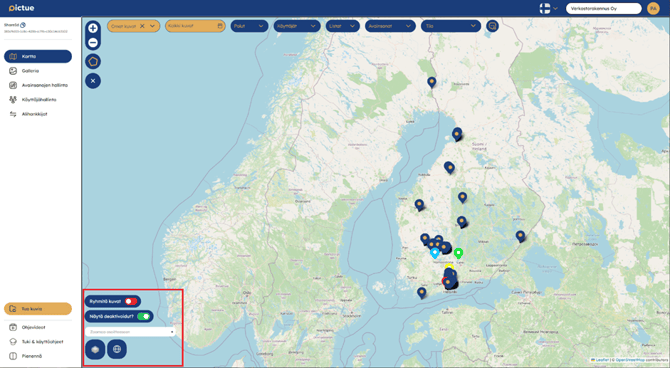Click the green map marker pin
The height and width of the screenshot is (368, 670).
(x=458, y=253)
